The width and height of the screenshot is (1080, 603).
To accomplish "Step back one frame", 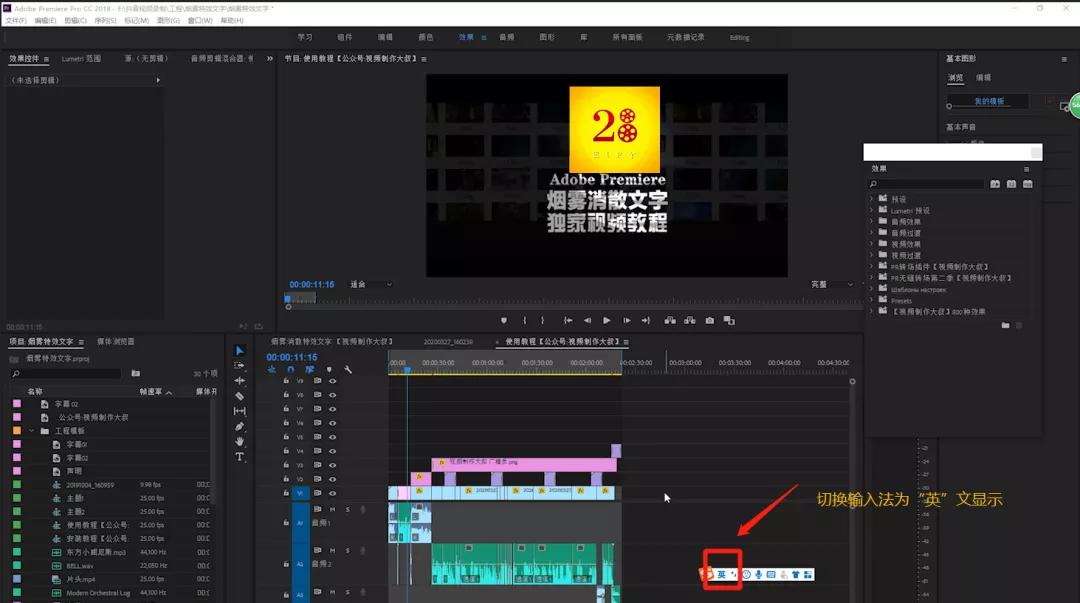I will 588,320.
